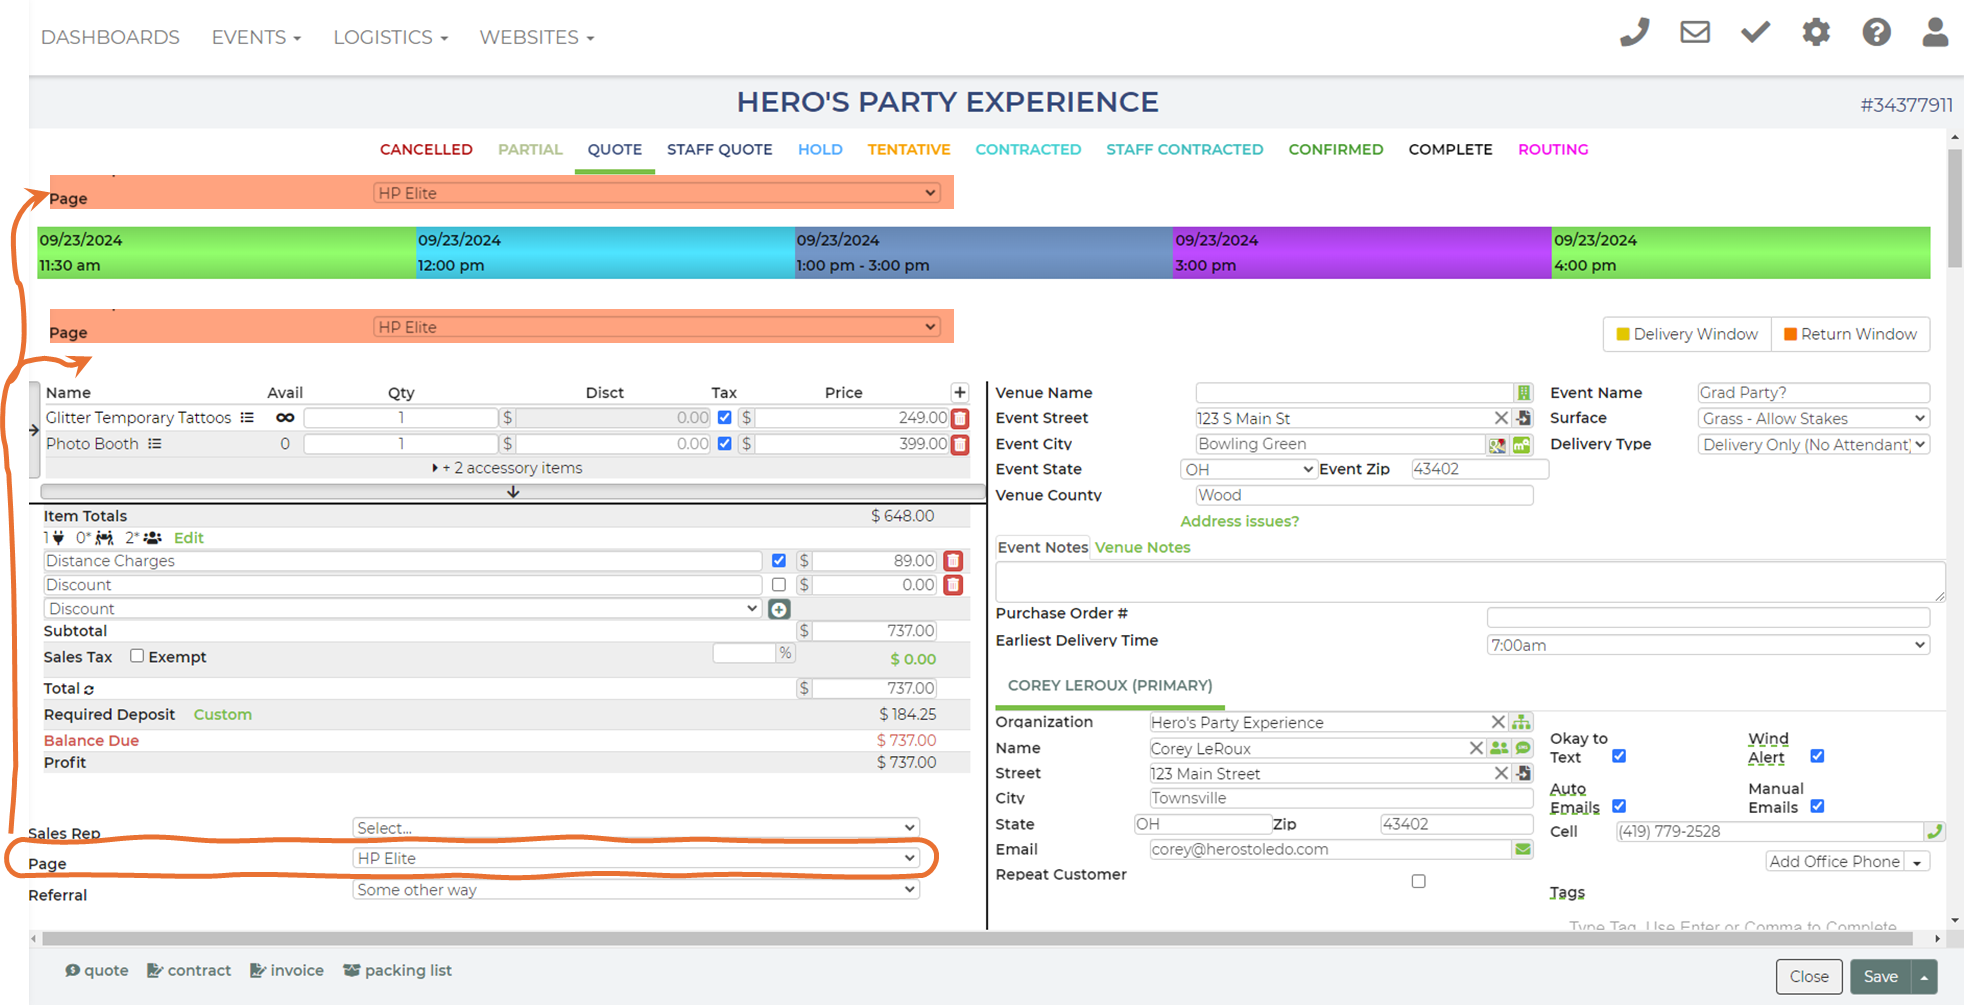Click the venue building icon by Venue Name
This screenshot has width=1964, height=1005.
1524,393
